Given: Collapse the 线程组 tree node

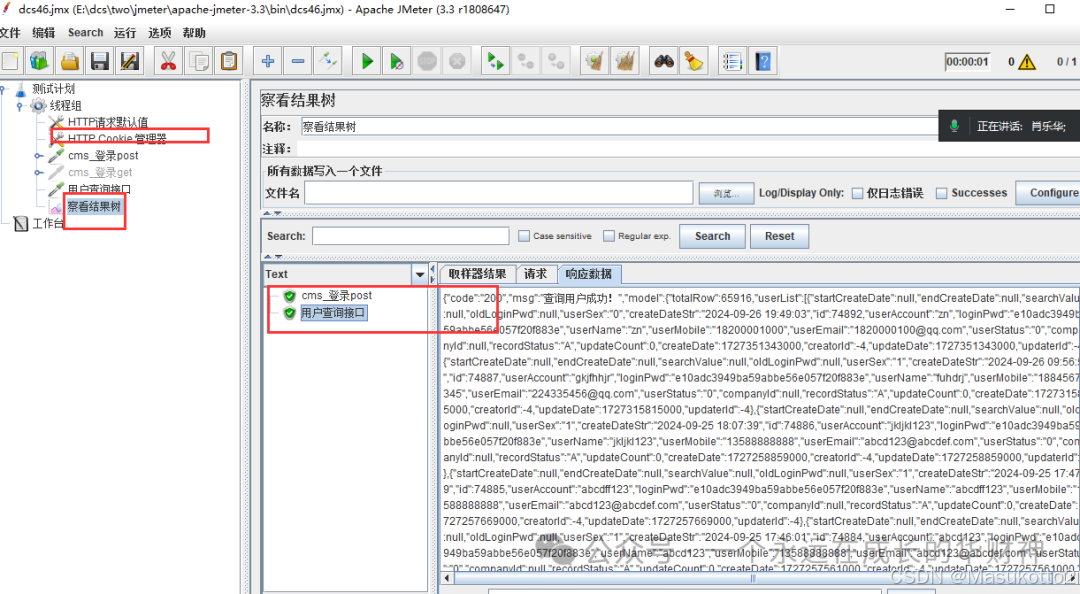Looking at the screenshot, I should [x=19, y=106].
